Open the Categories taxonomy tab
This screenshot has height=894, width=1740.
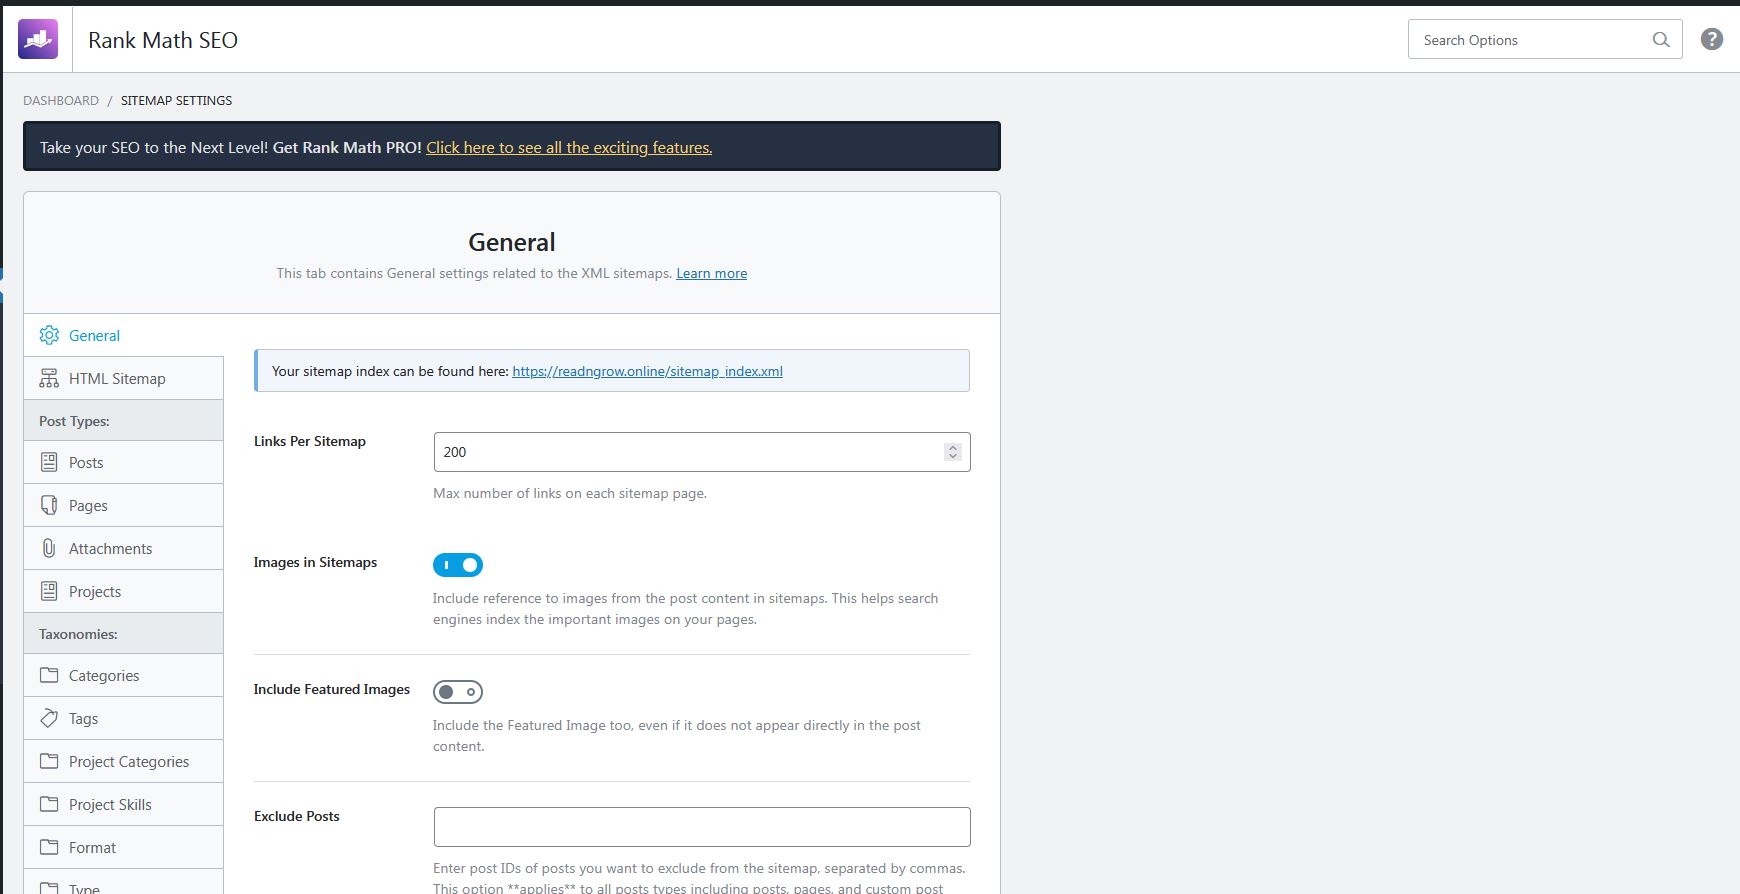124,675
